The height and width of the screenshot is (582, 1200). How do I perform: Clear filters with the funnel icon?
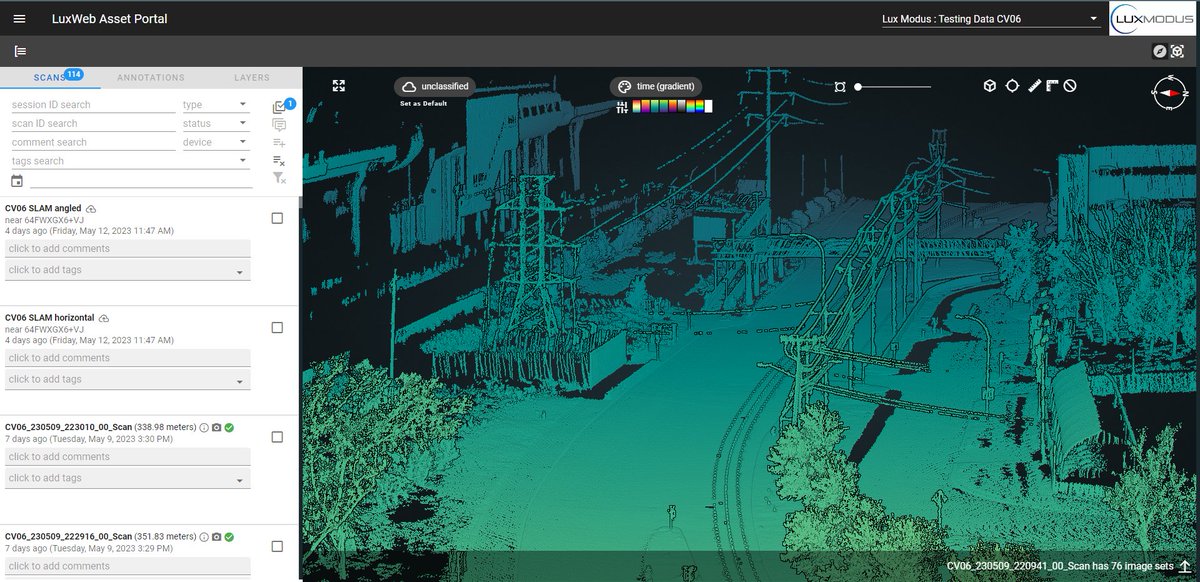pos(279,178)
